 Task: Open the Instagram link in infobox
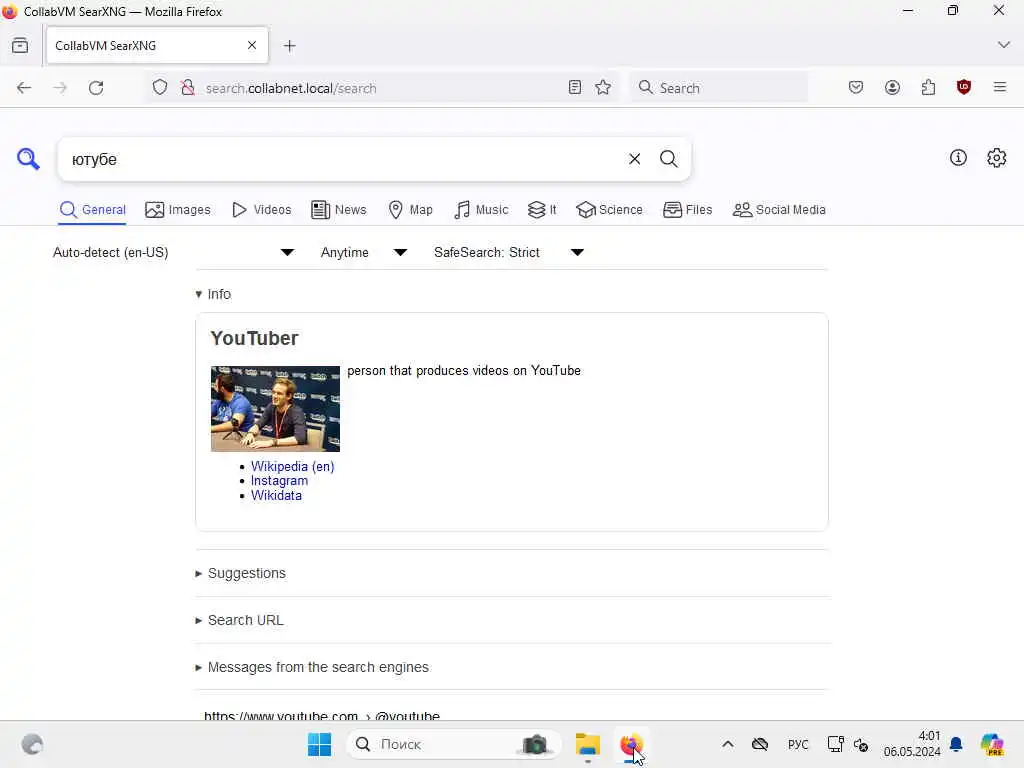point(279,481)
